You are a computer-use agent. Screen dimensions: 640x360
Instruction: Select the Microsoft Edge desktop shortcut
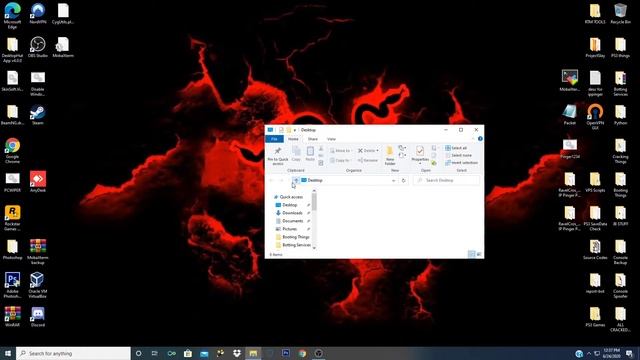coord(12,16)
